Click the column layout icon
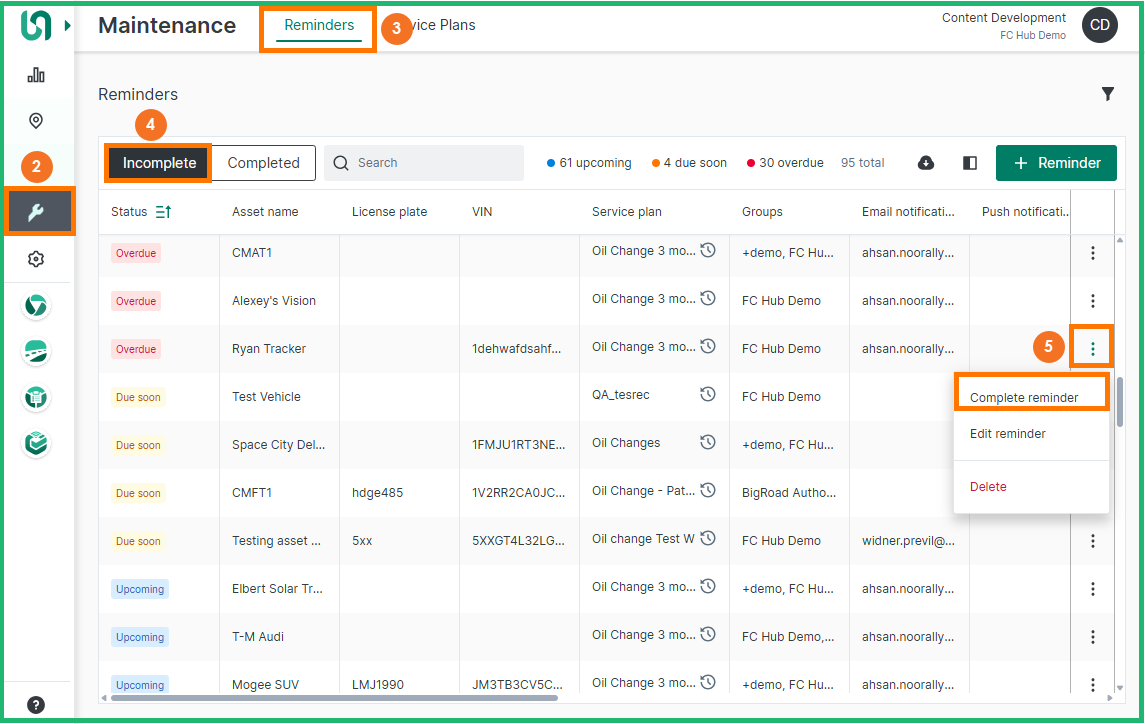 (970, 163)
